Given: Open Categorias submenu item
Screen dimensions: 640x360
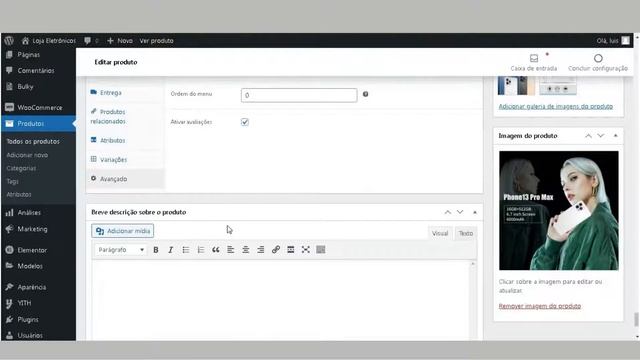Looking at the screenshot, I should (21, 168).
